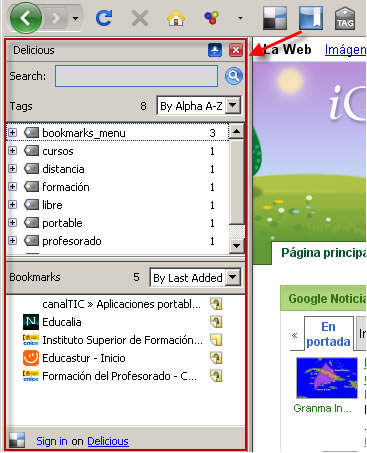Go back with the green back arrow
The height and width of the screenshot is (453, 367).
coord(26,18)
